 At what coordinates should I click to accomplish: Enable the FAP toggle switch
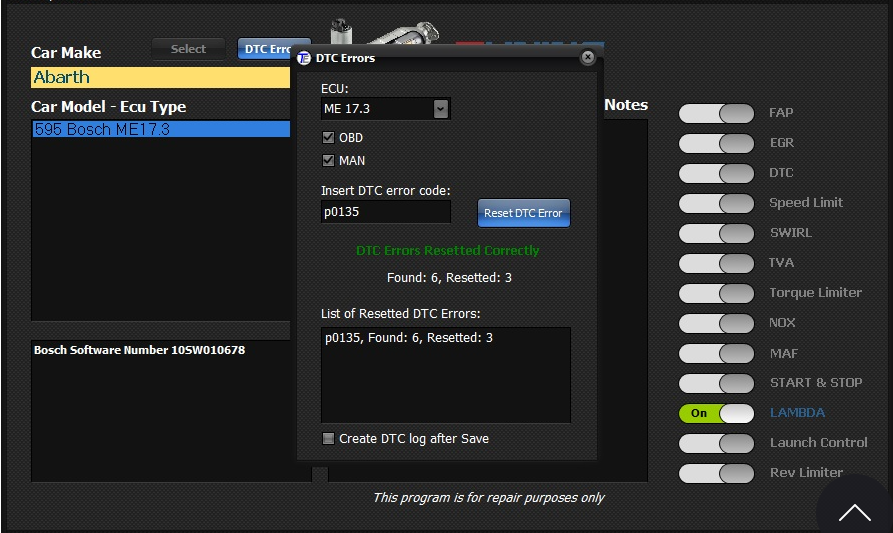point(716,113)
